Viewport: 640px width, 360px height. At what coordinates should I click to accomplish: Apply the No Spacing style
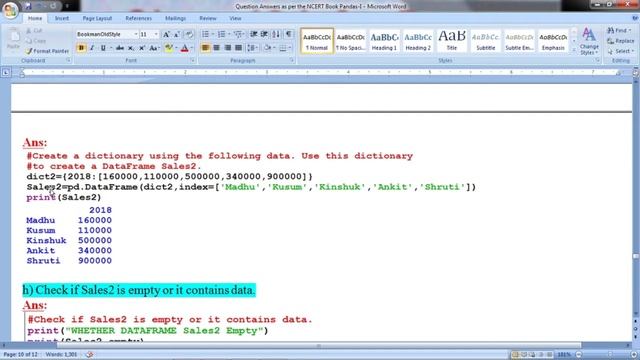point(351,40)
